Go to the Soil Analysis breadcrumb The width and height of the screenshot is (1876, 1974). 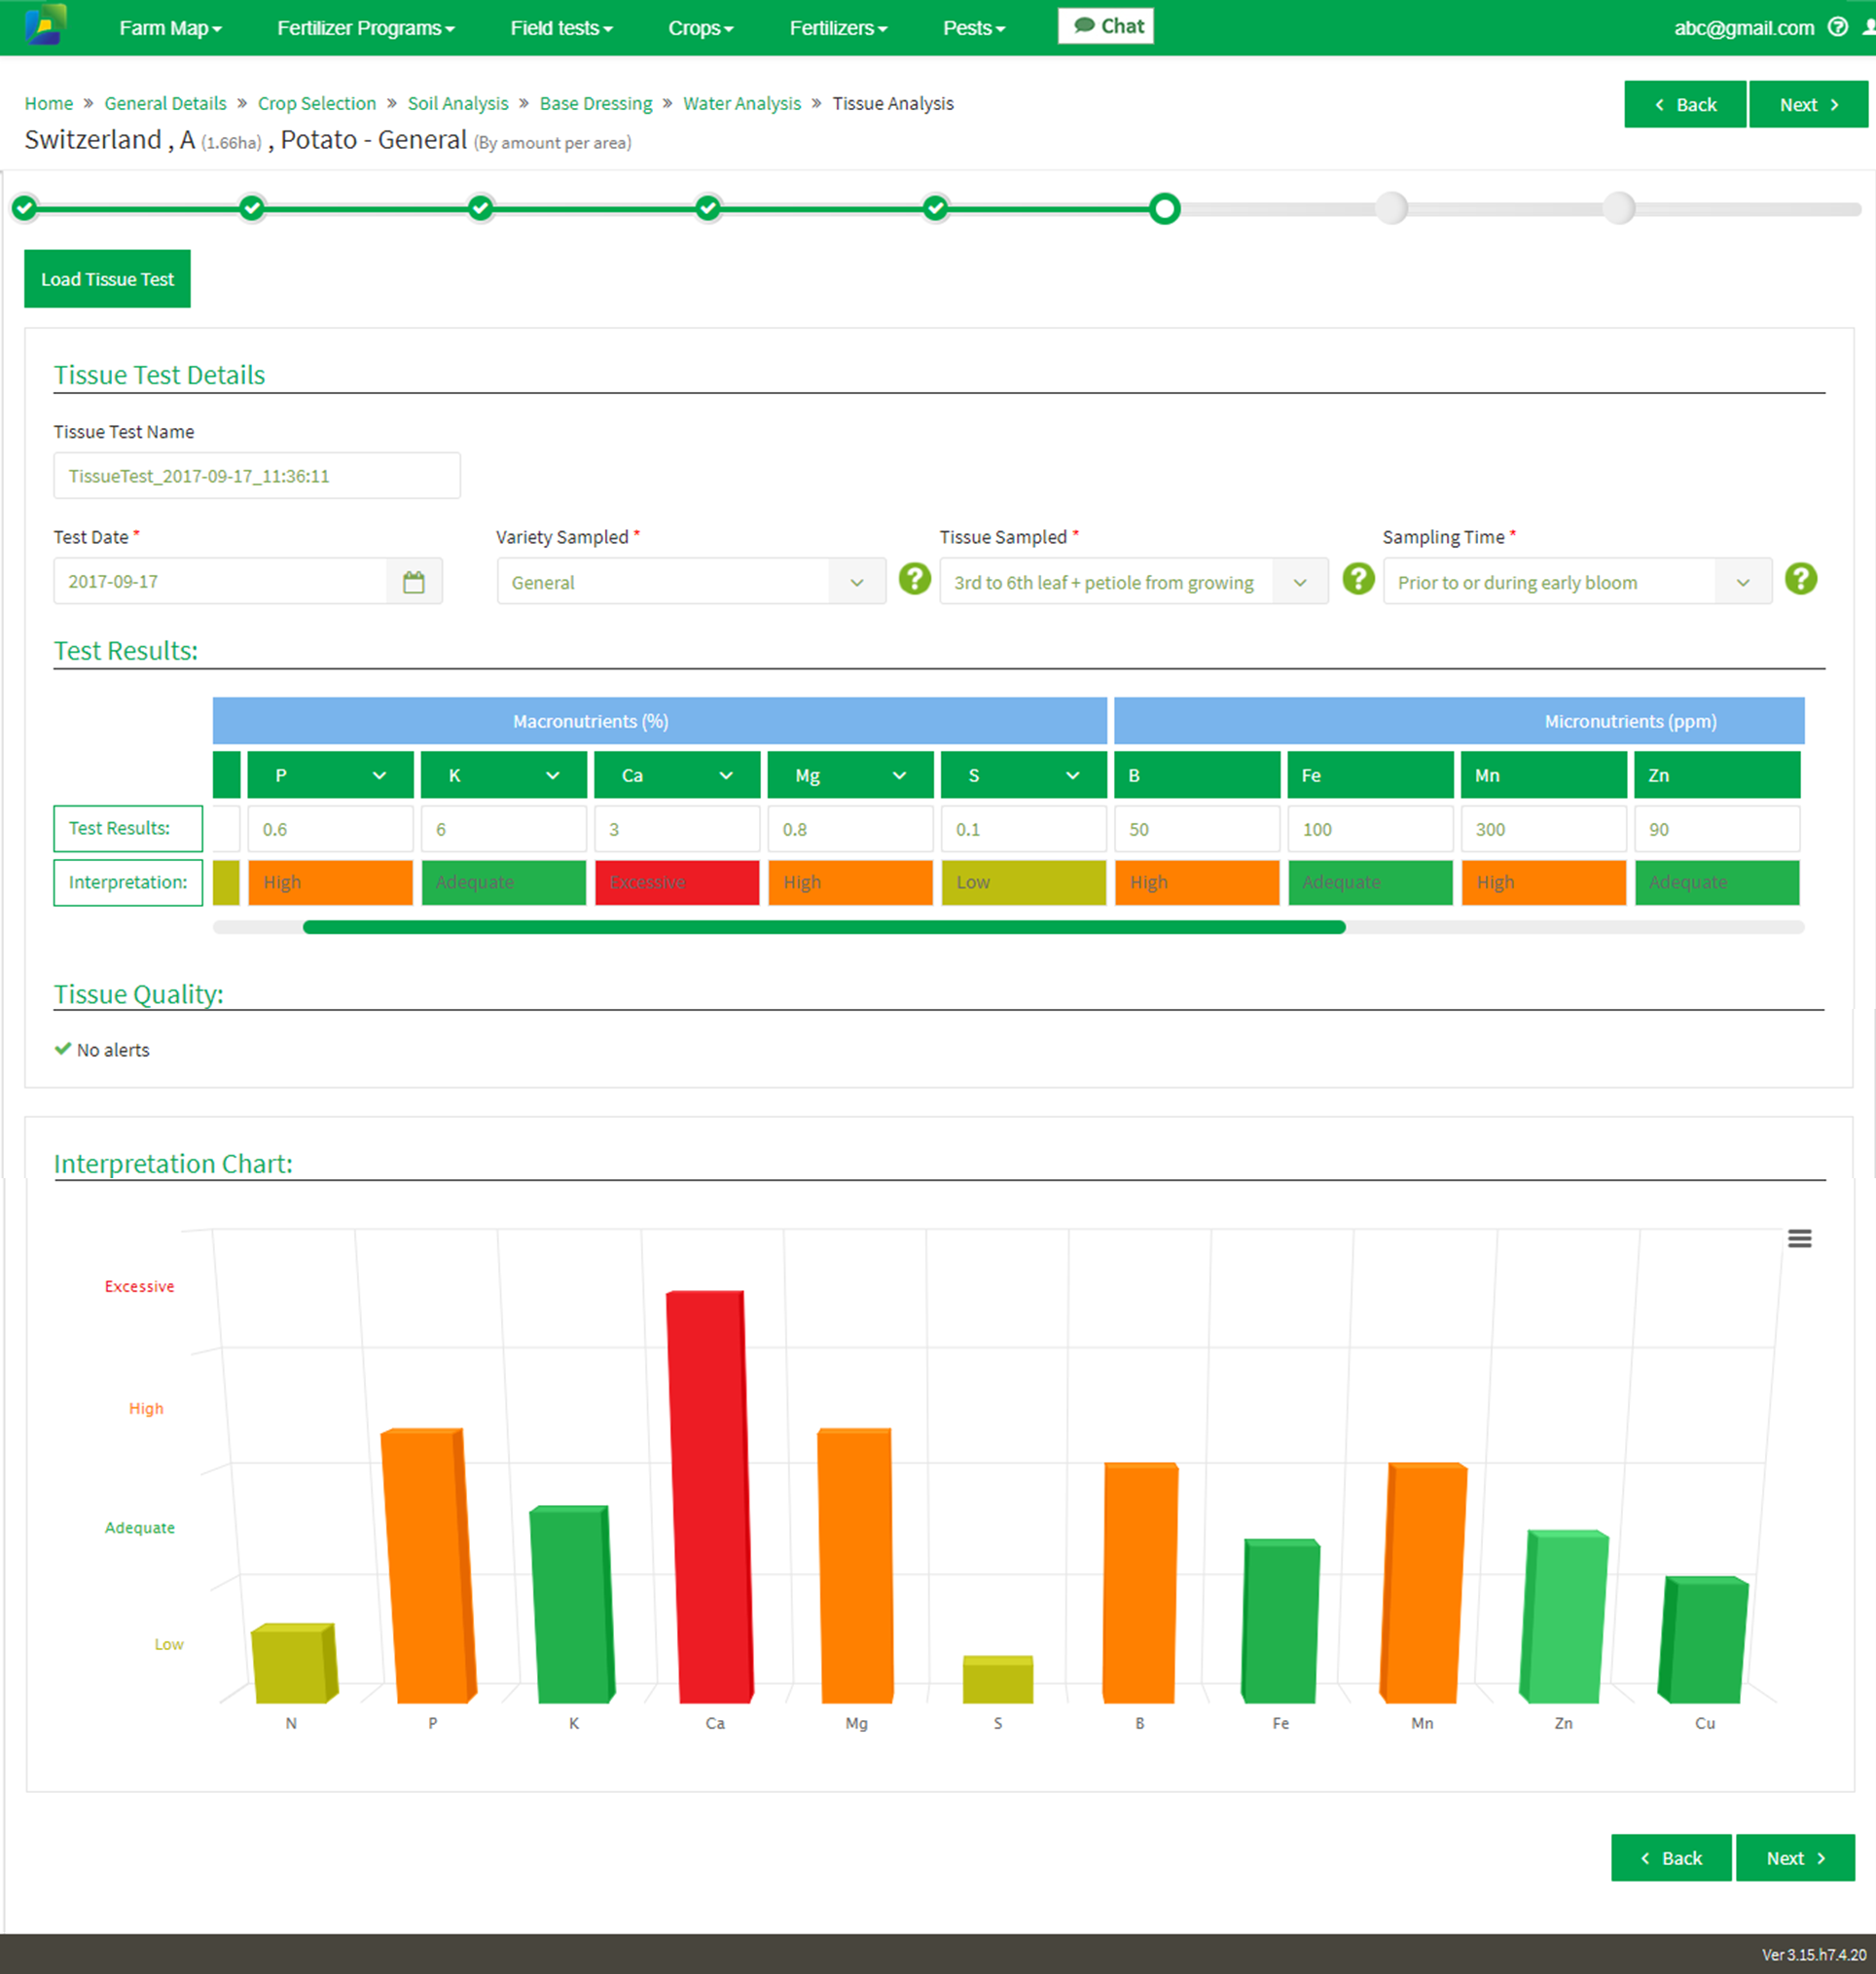(458, 103)
